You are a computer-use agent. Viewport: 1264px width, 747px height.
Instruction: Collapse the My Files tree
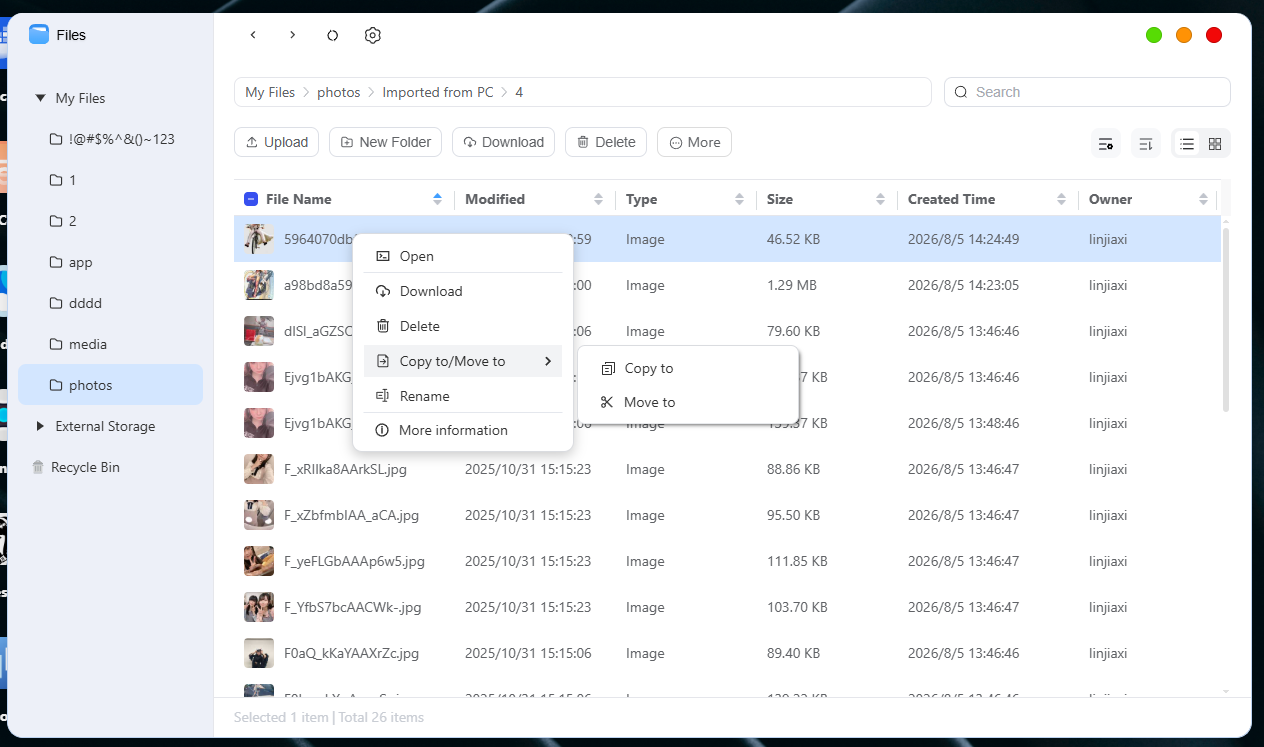pos(40,98)
